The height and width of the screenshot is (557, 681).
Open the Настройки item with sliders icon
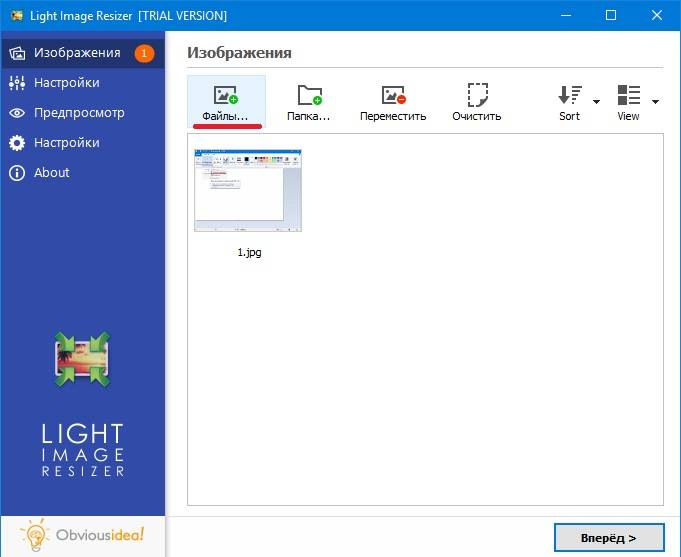coord(66,83)
